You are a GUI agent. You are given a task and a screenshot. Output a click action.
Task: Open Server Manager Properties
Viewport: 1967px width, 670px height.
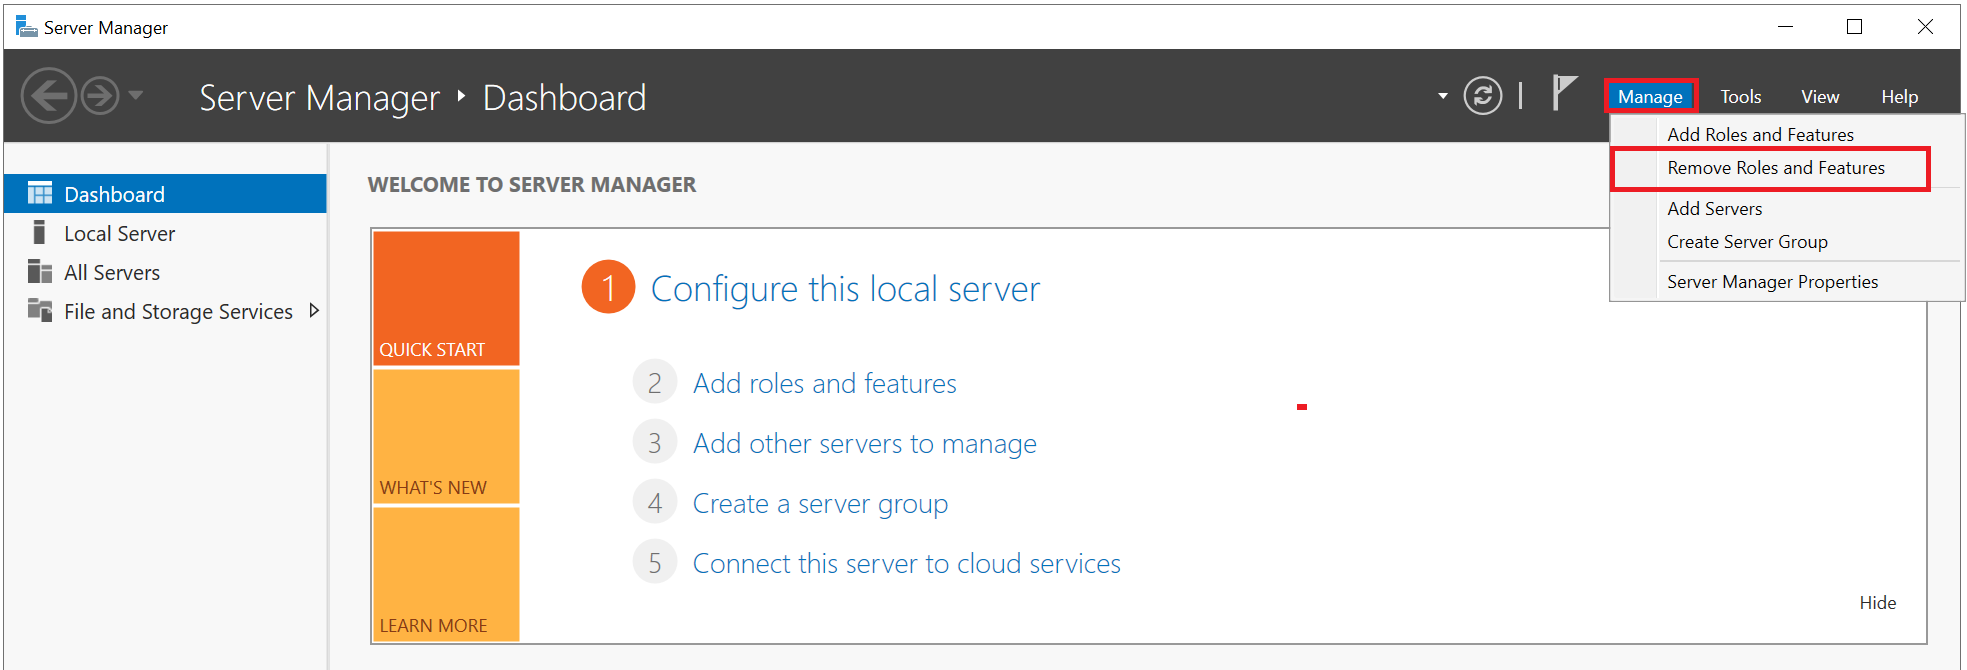[x=1772, y=281]
